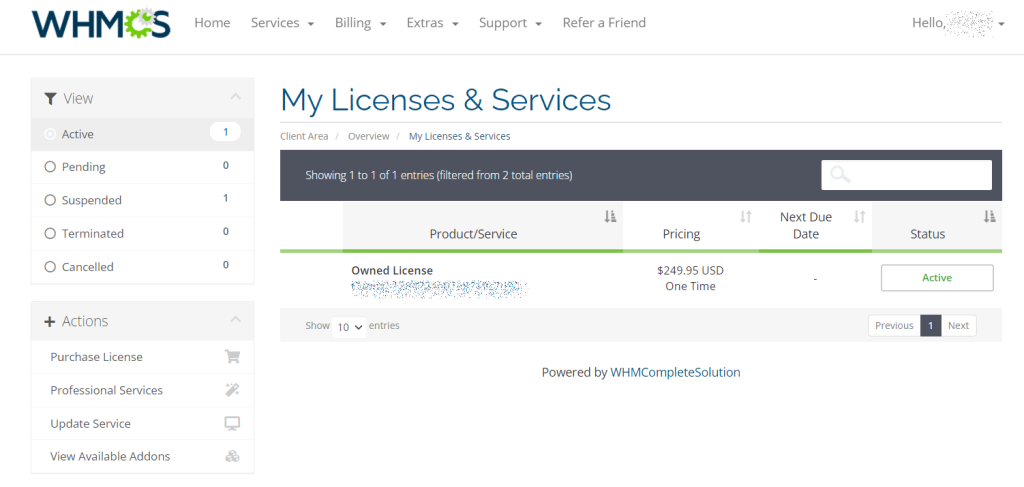The width and height of the screenshot is (1024, 487).
Task: Click the Client Area breadcrumb
Action: 304,136
